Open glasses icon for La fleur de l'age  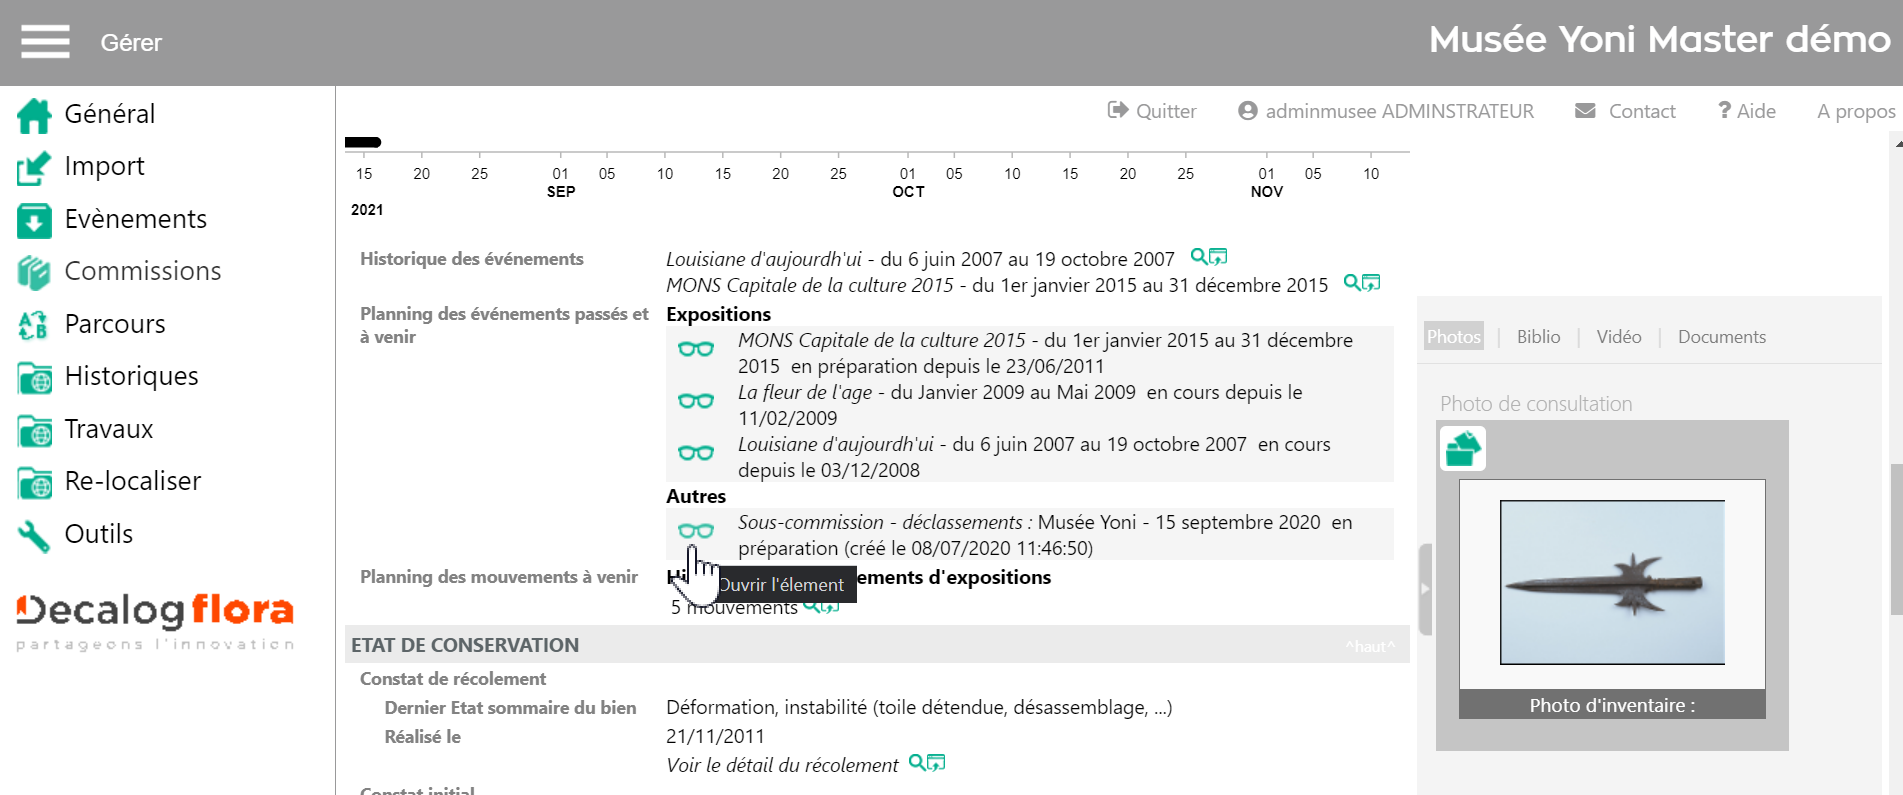pos(695,401)
